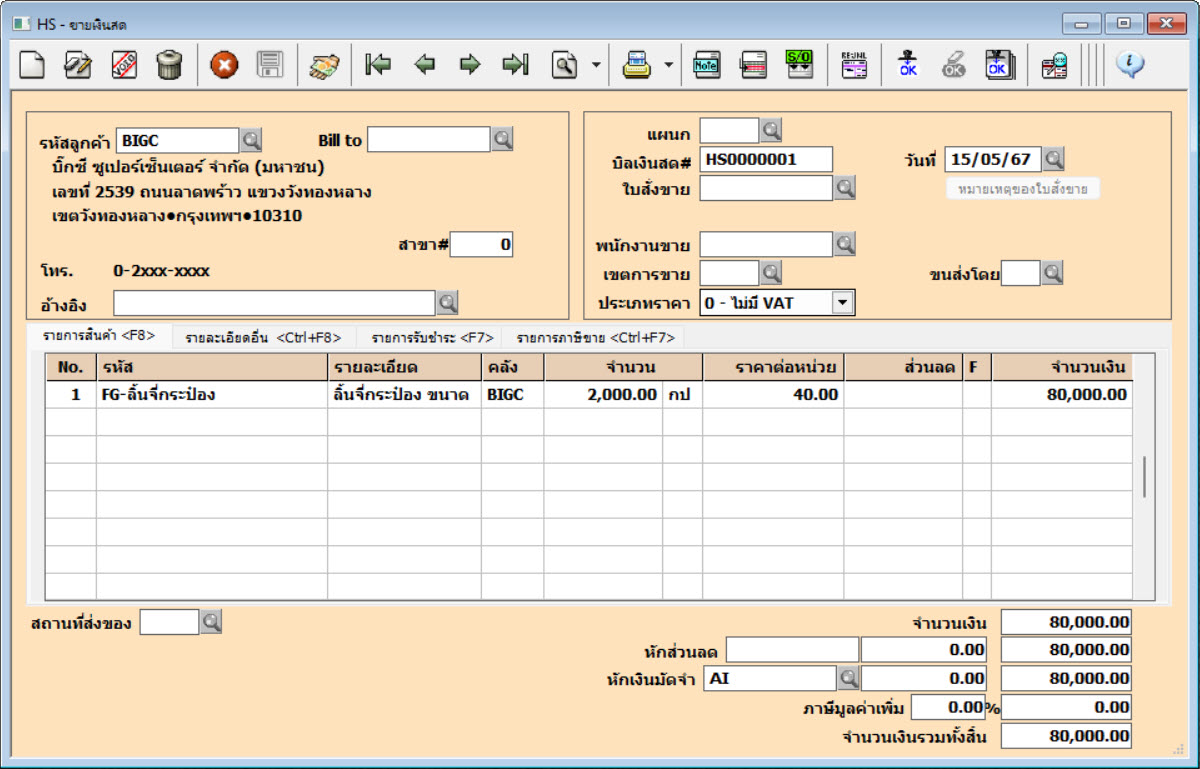This screenshot has height=769, width=1200.
Task: Open the printer dropdown arrow
Action: click(668, 66)
